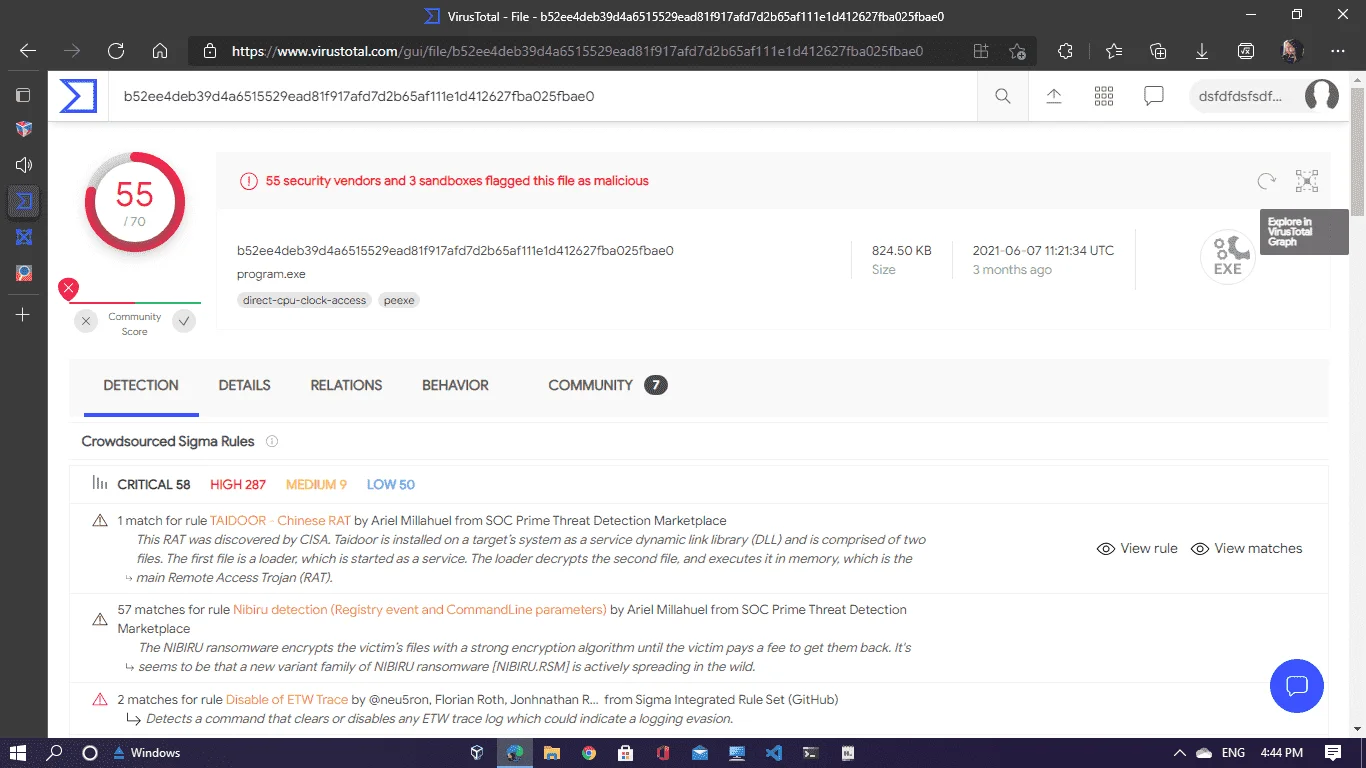1366x768 pixels.
Task: Open browser downloads icon
Action: [1202, 51]
